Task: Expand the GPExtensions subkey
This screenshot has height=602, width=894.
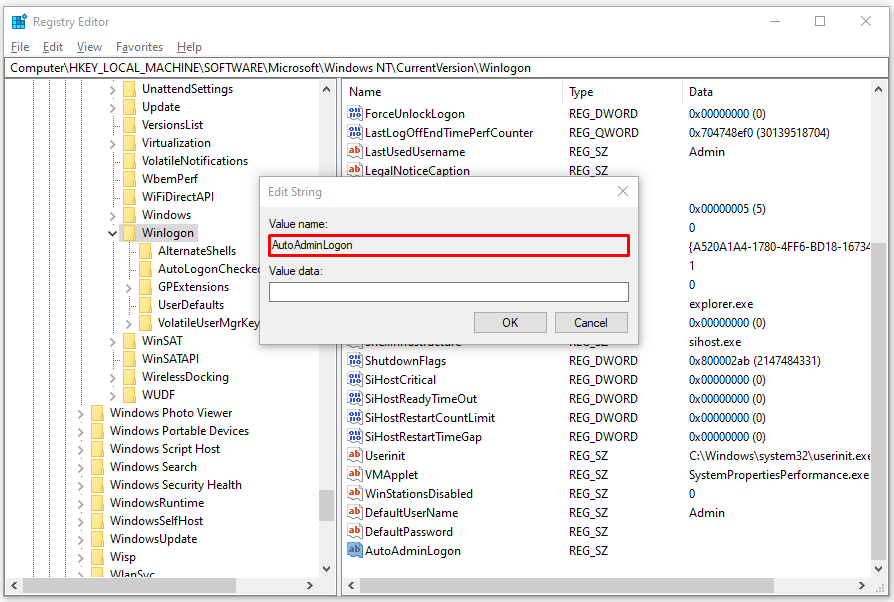Action: [x=128, y=287]
